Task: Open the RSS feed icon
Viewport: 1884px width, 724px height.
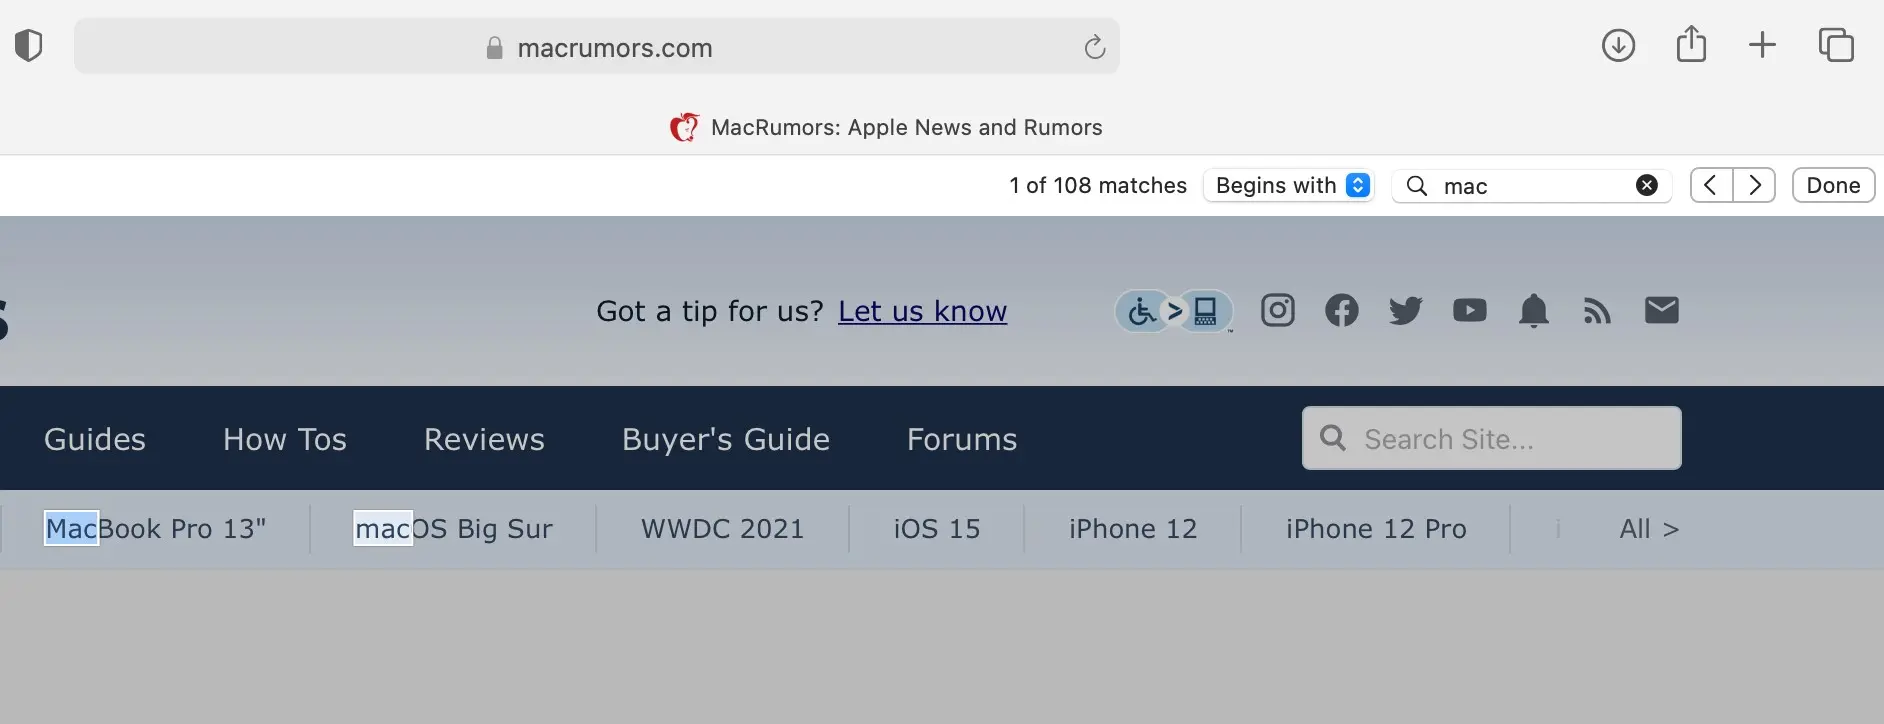Action: [1597, 312]
